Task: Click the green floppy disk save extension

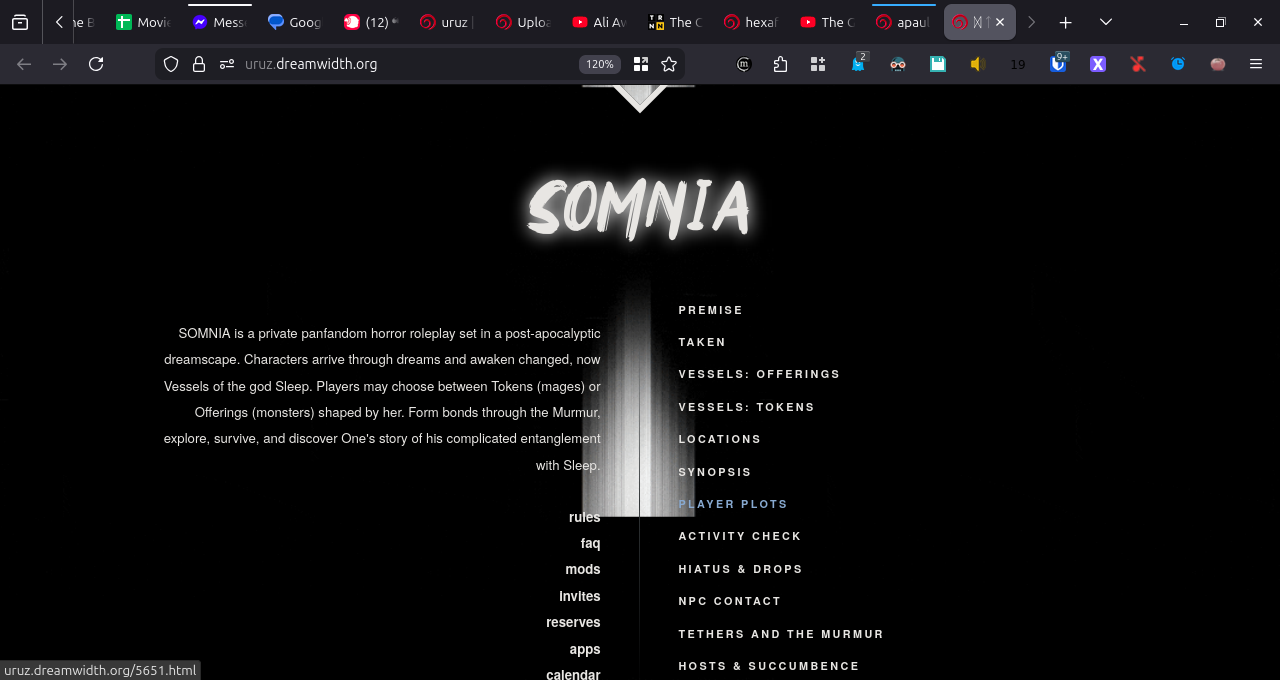Action: (937, 64)
